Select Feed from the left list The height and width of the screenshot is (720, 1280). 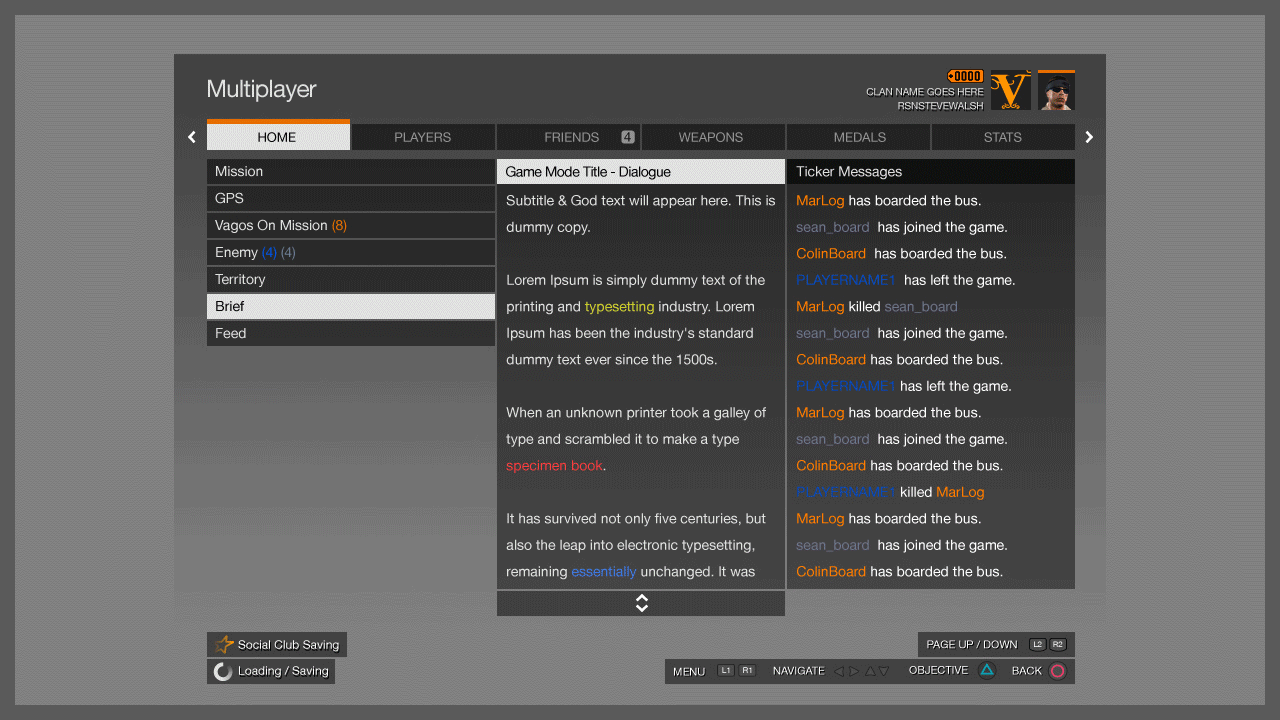tap(350, 334)
